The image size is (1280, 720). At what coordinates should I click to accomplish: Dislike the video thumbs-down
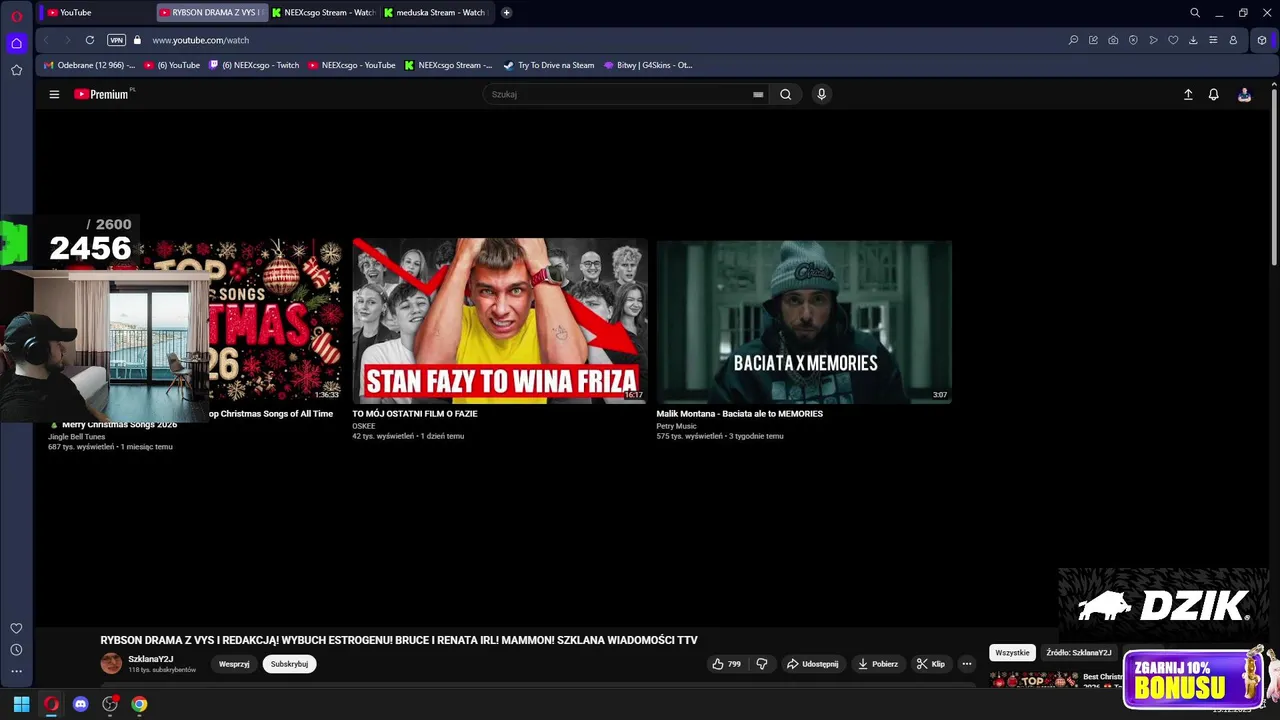[x=762, y=664]
